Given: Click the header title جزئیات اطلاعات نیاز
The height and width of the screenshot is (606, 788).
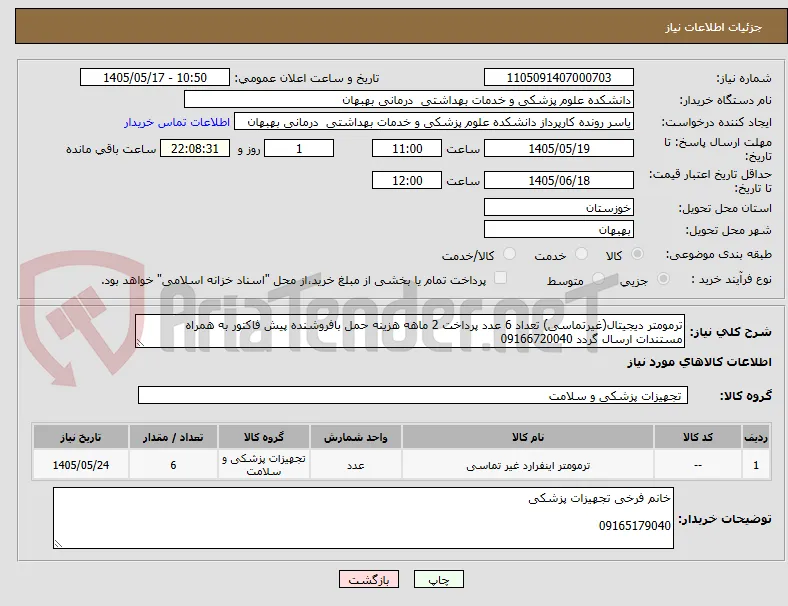Looking at the screenshot, I should (x=714, y=27).
